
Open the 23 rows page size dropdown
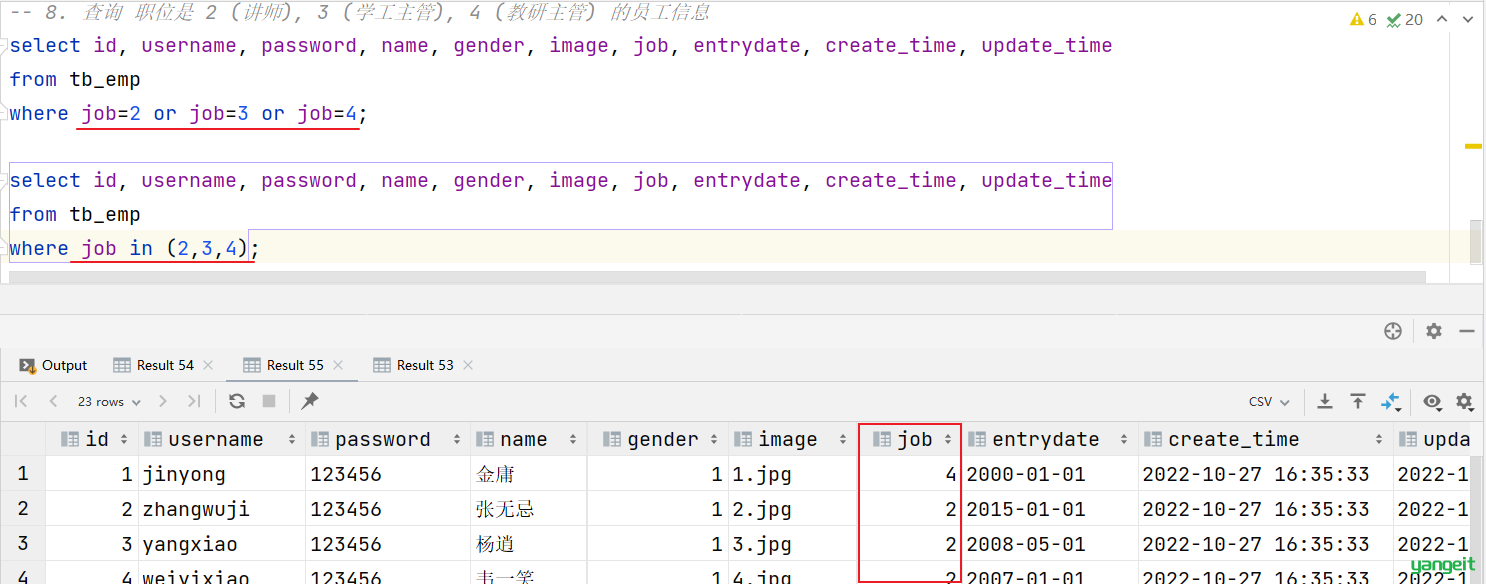(108, 401)
